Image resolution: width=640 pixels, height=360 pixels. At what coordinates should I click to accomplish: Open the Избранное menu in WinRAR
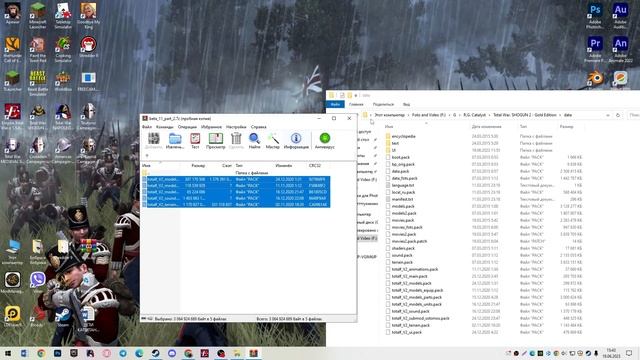tap(211, 127)
